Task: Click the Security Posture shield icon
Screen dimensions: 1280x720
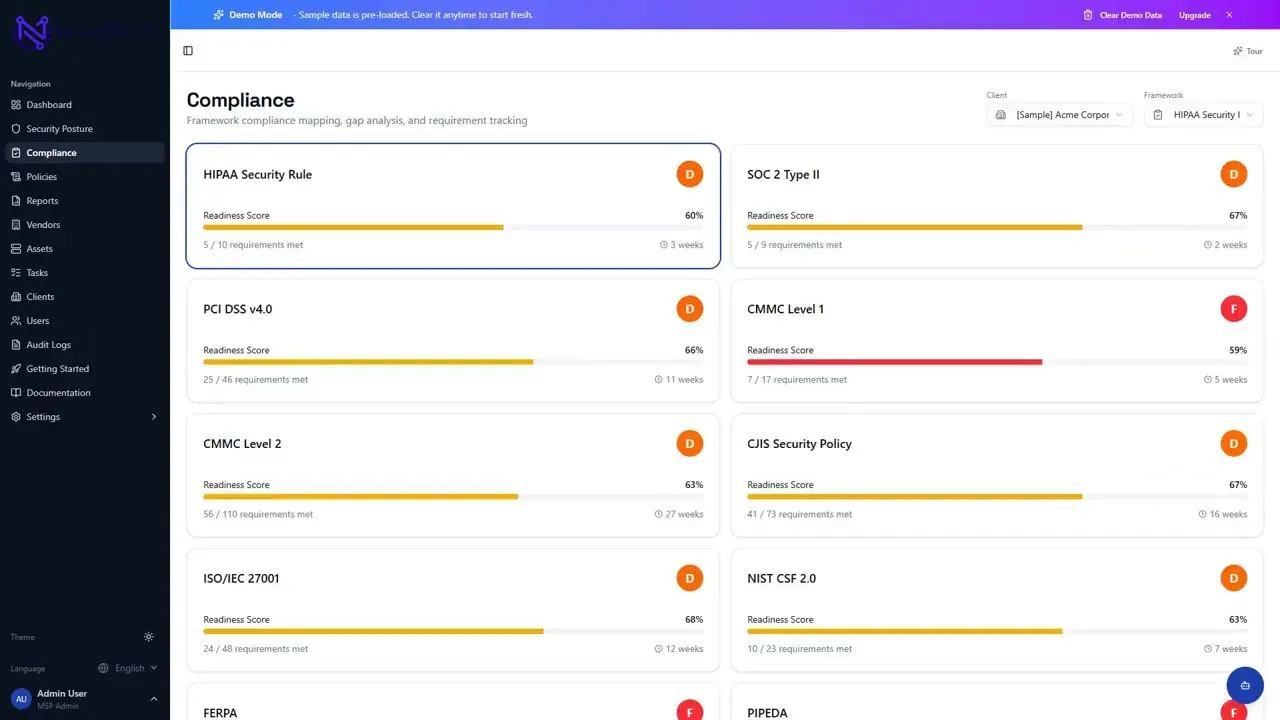Action: 16,129
